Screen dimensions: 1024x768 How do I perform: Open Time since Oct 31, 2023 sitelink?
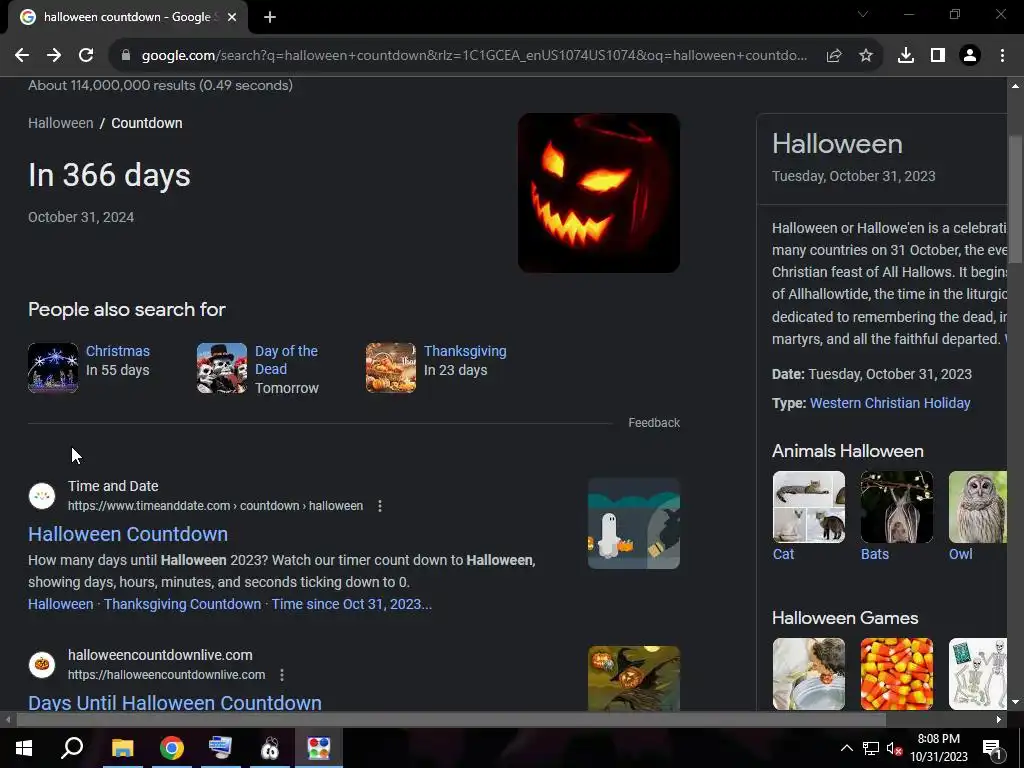(351, 604)
